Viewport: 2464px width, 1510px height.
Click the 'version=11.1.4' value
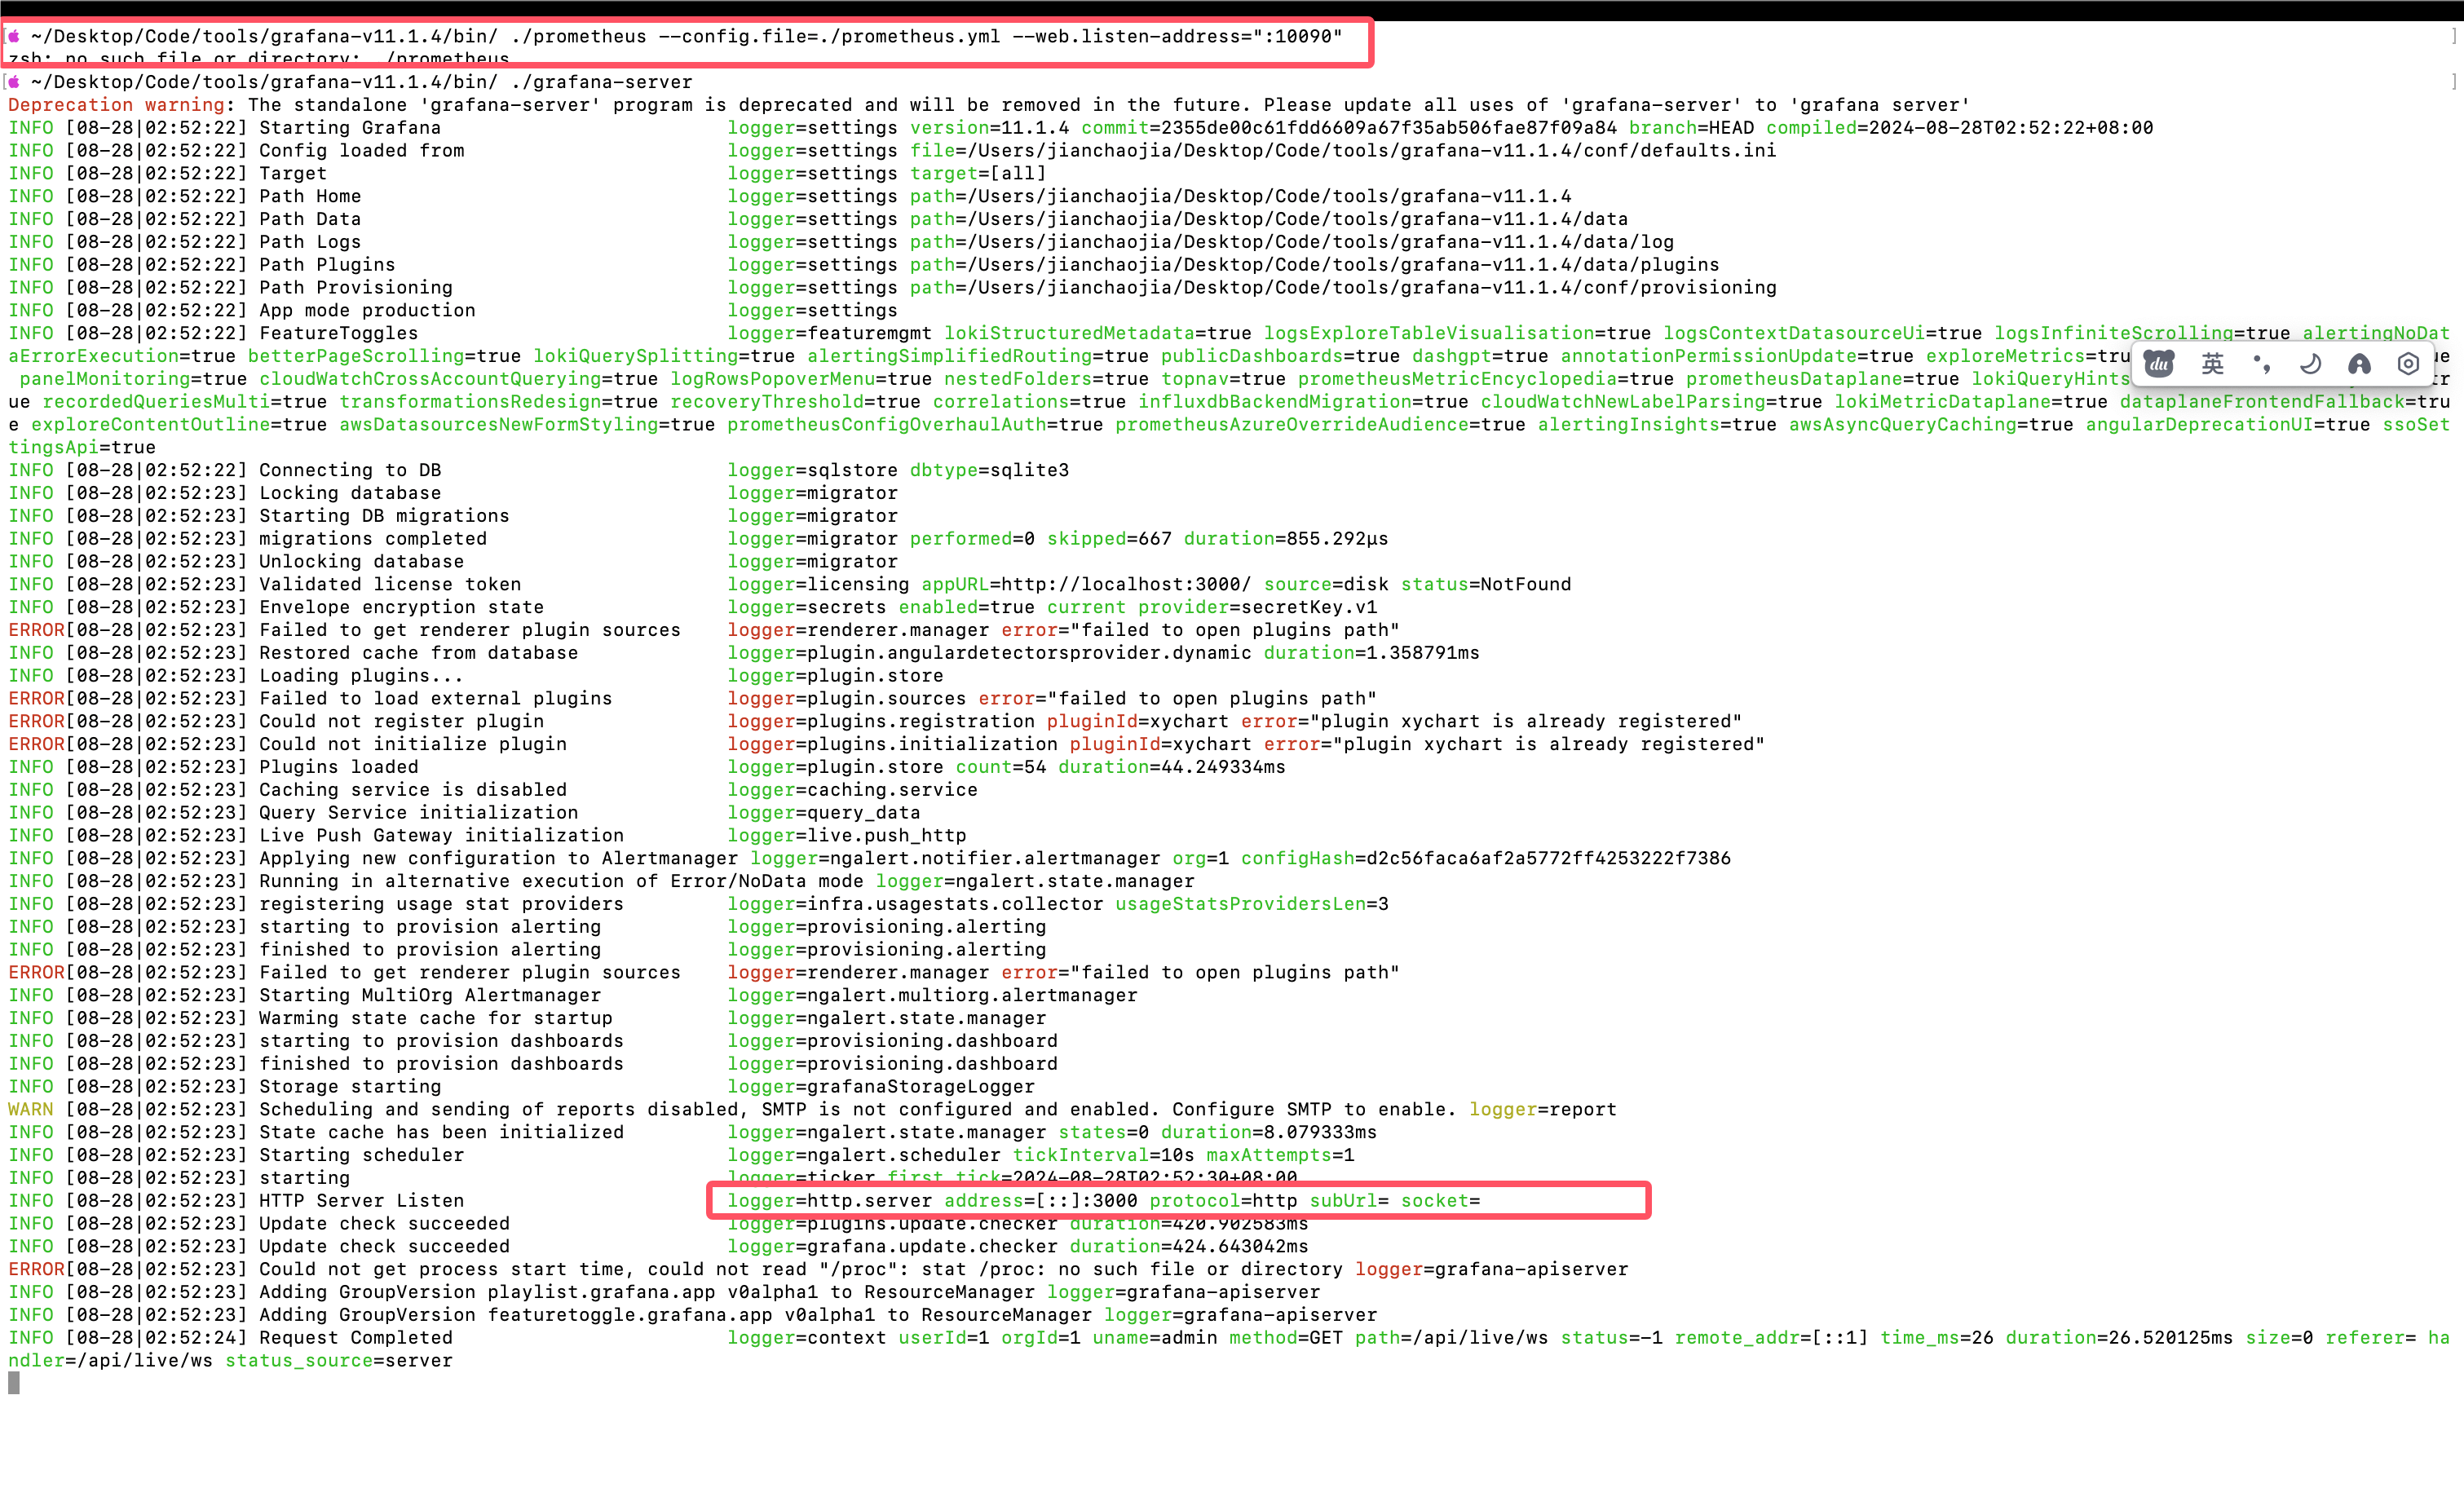[989, 128]
